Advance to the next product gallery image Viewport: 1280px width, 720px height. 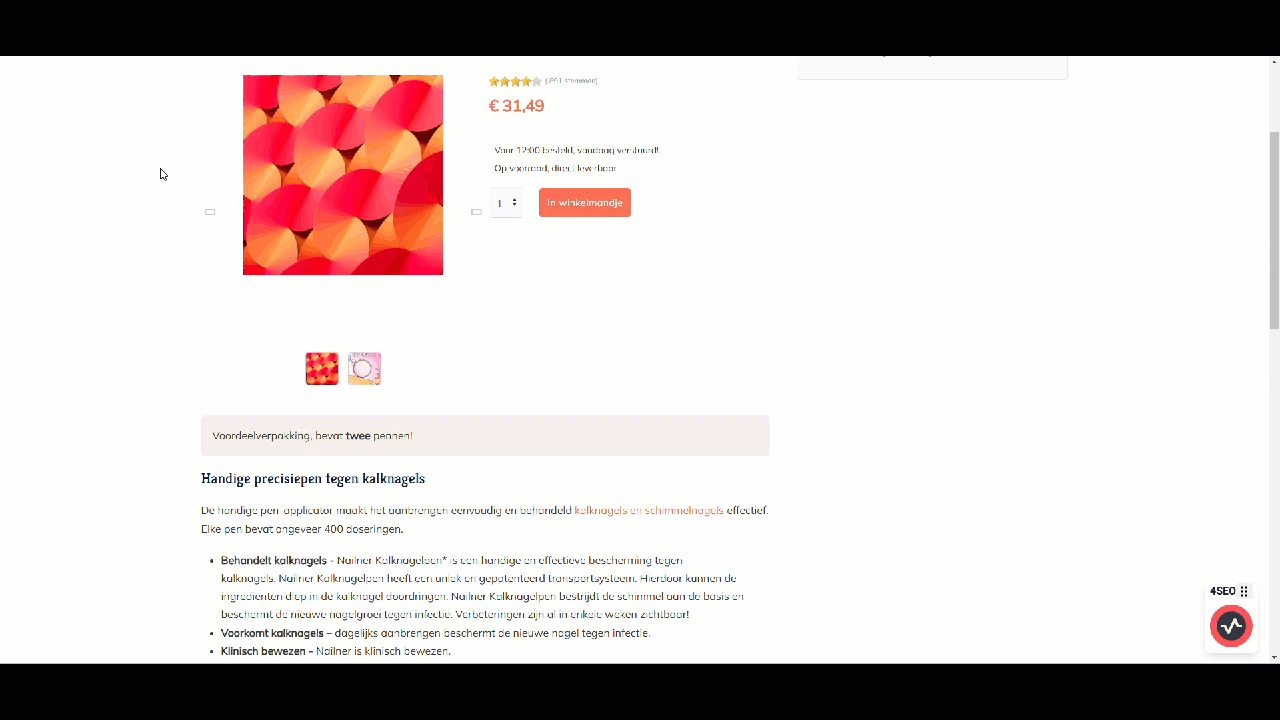tap(476, 212)
